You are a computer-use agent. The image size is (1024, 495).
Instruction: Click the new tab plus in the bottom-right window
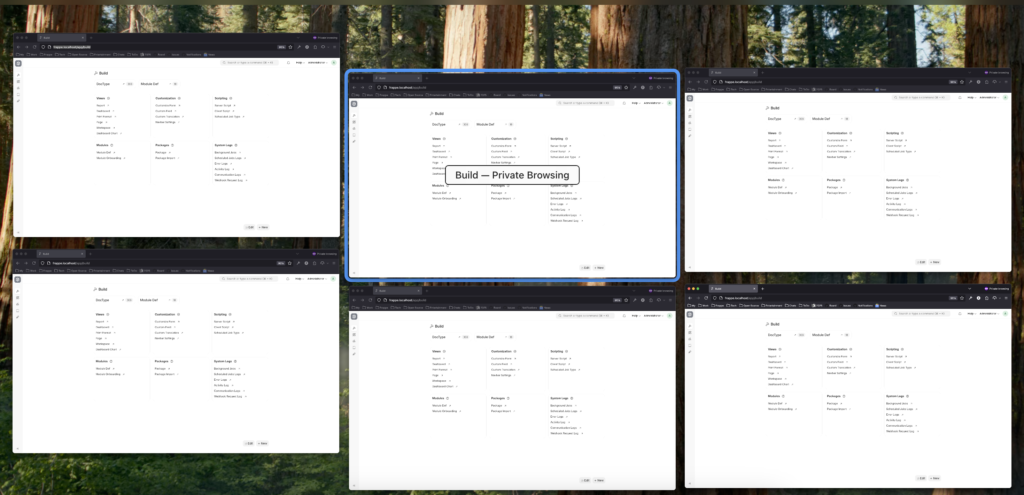(762, 288)
